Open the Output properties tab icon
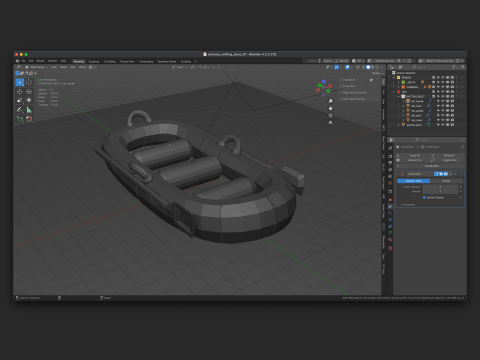Image resolution: width=480 pixels, height=360 pixels. [x=390, y=163]
